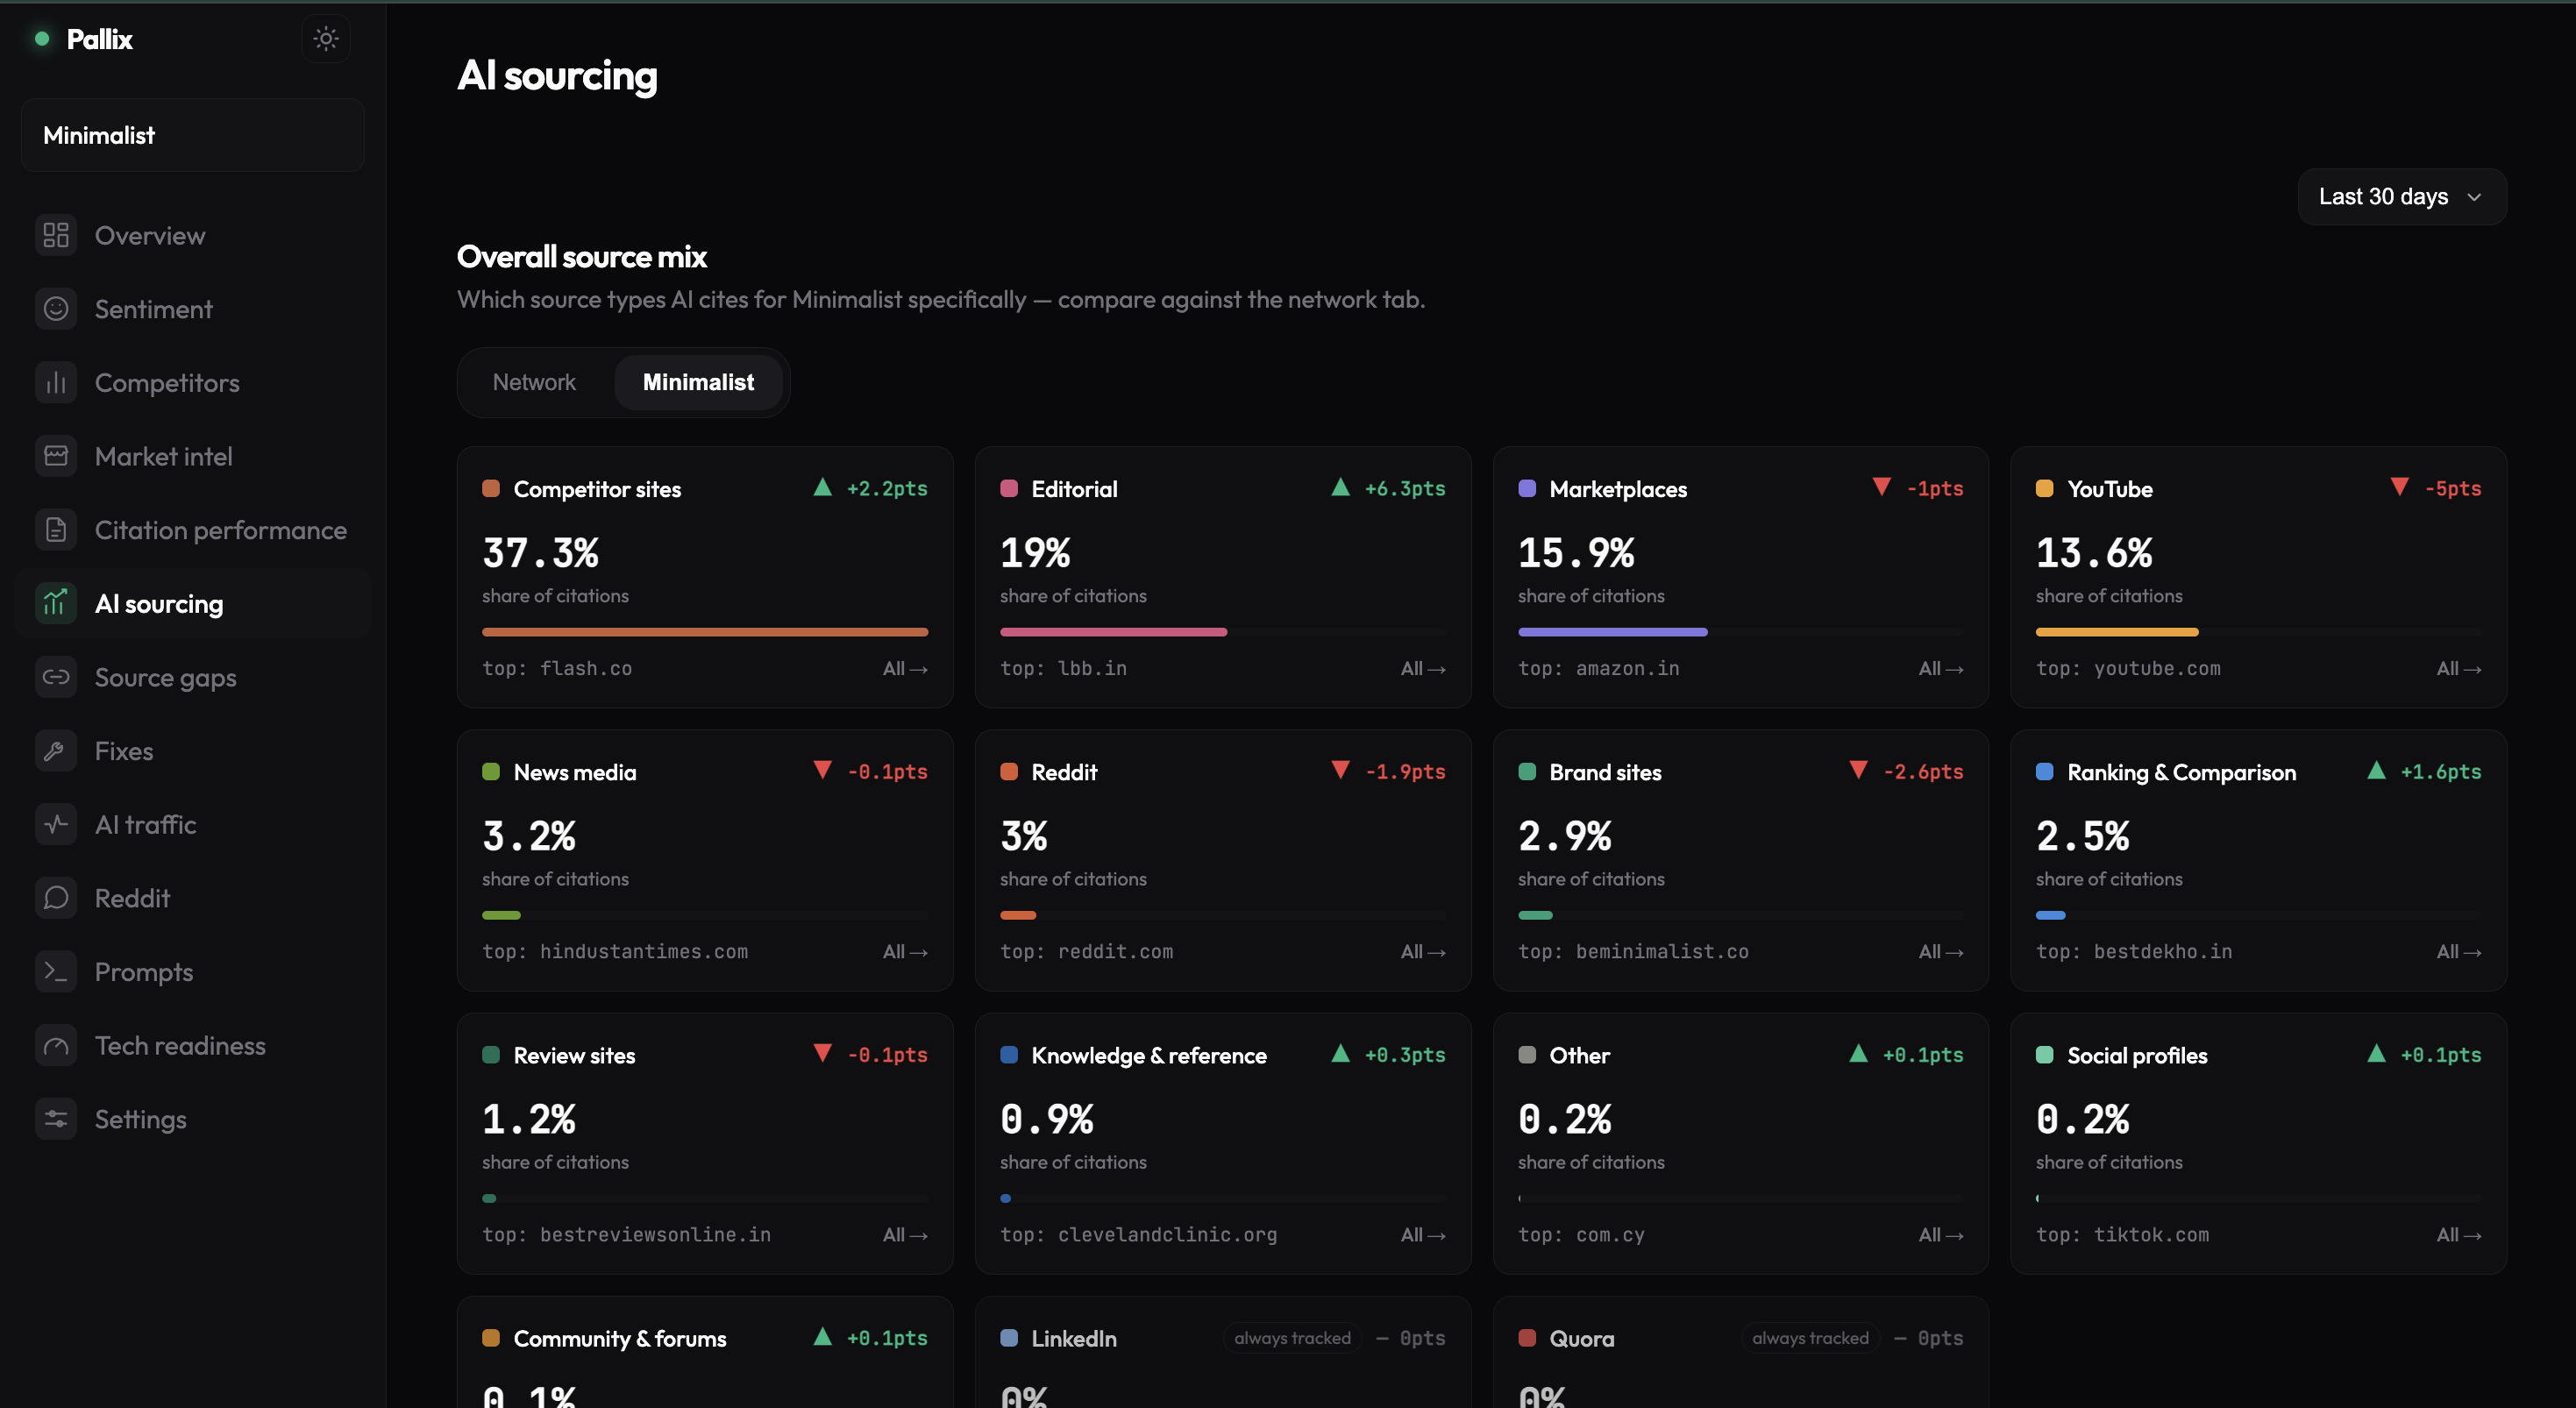Open the Overview grid icon
The height and width of the screenshot is (1408, 2576).
pos(56,235)
